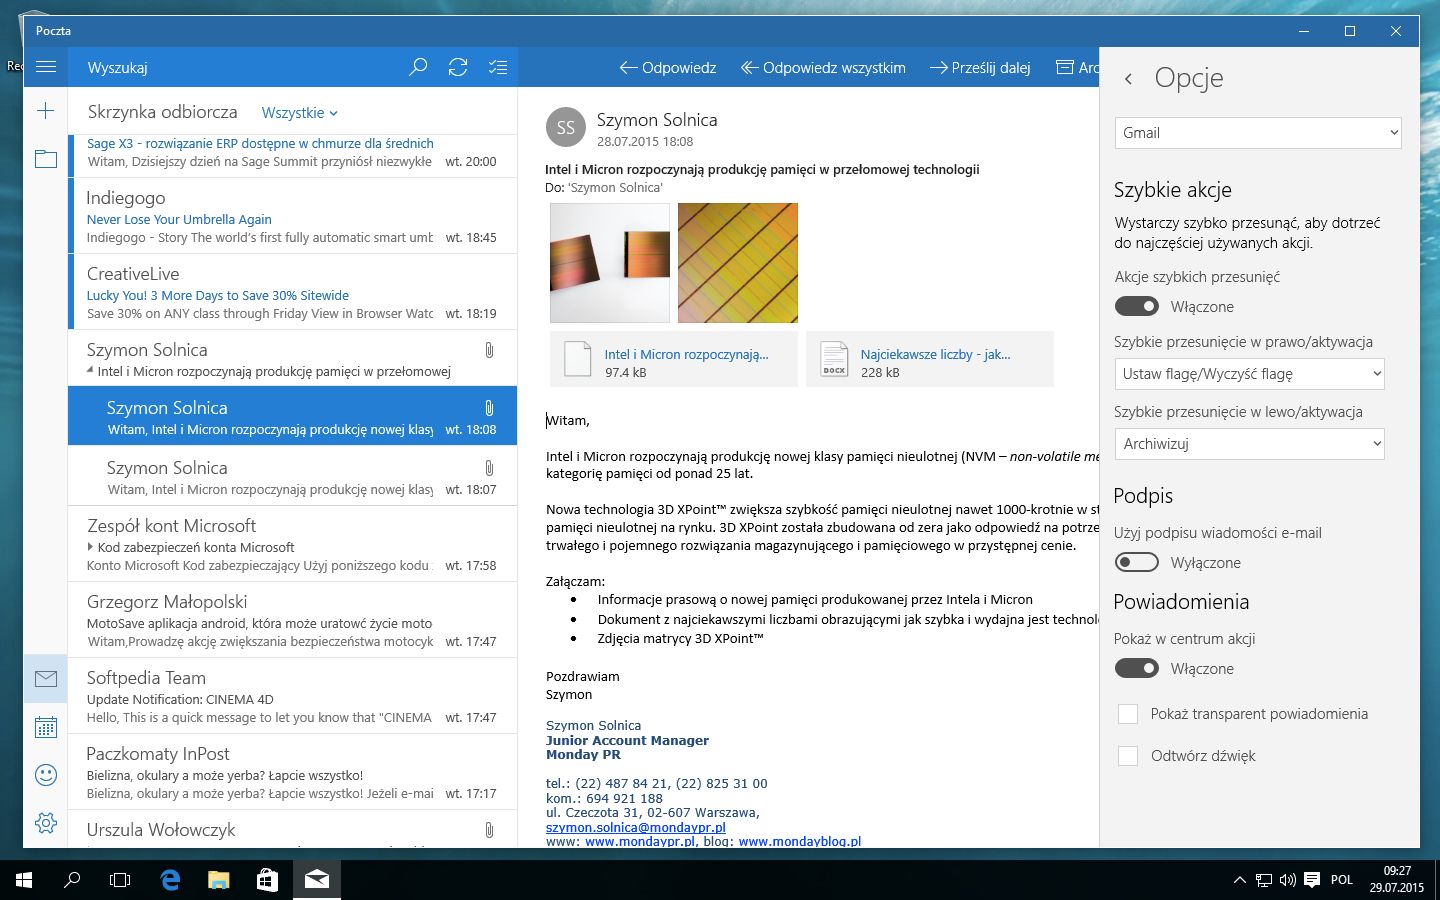The width and height of the screenshot is (1440, 900).
Task: Click the SS sender avatar
Action: click(x=565, y=127)
